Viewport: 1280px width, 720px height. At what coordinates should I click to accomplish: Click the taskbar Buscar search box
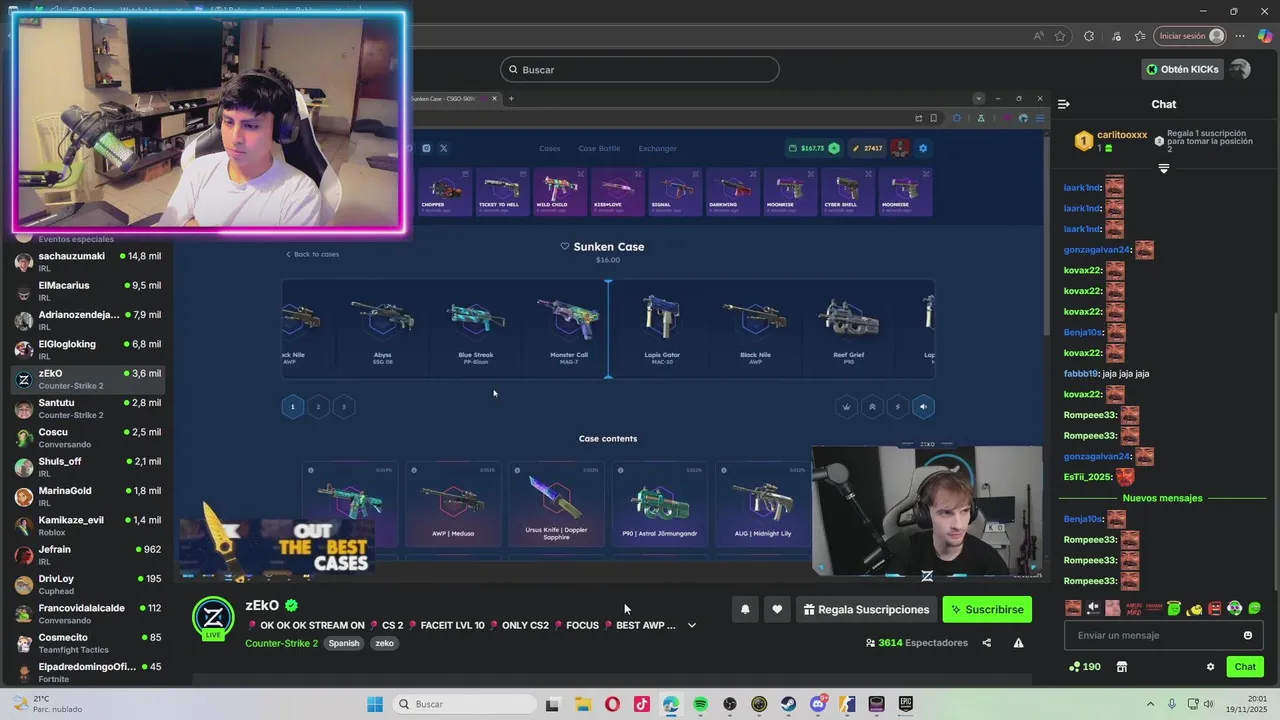click(465, 704)
